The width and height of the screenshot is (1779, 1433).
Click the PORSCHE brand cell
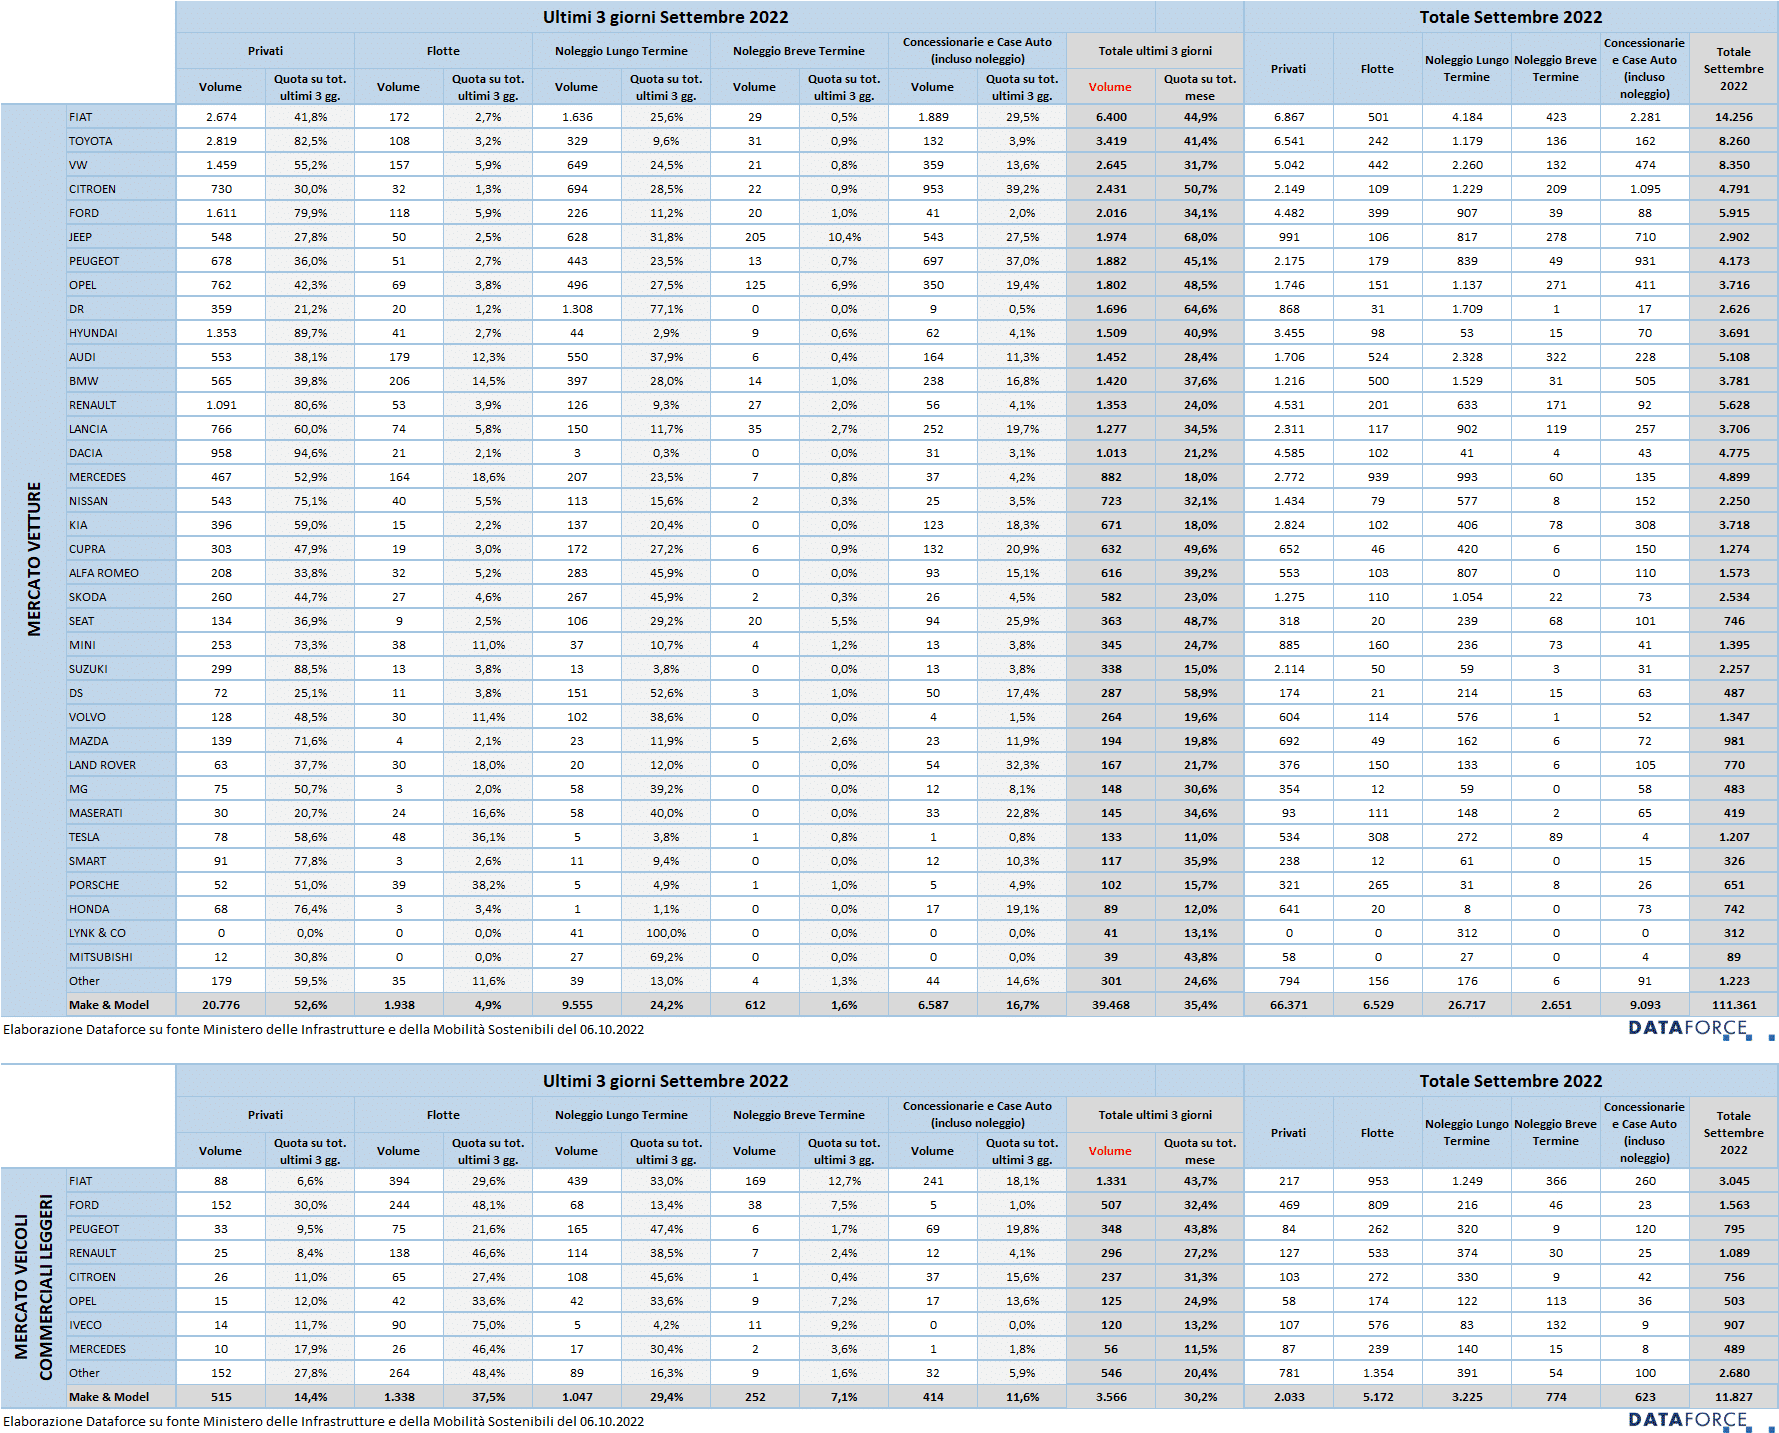[x=121, y=885]
